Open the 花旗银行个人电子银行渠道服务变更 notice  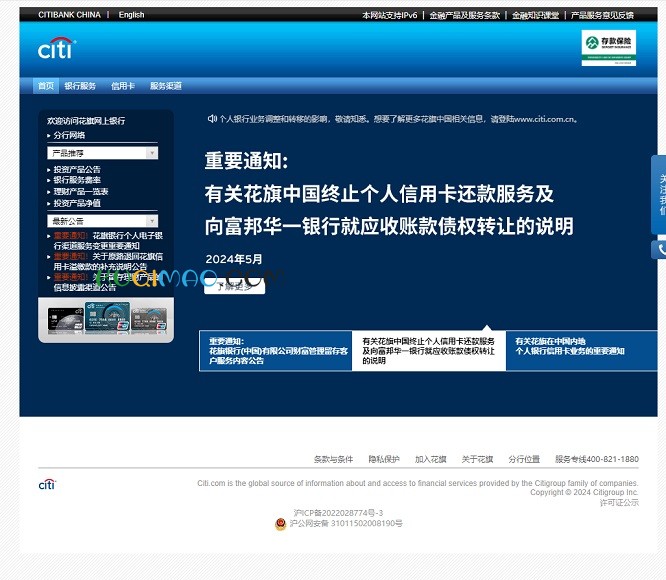[x=108, y=241]
